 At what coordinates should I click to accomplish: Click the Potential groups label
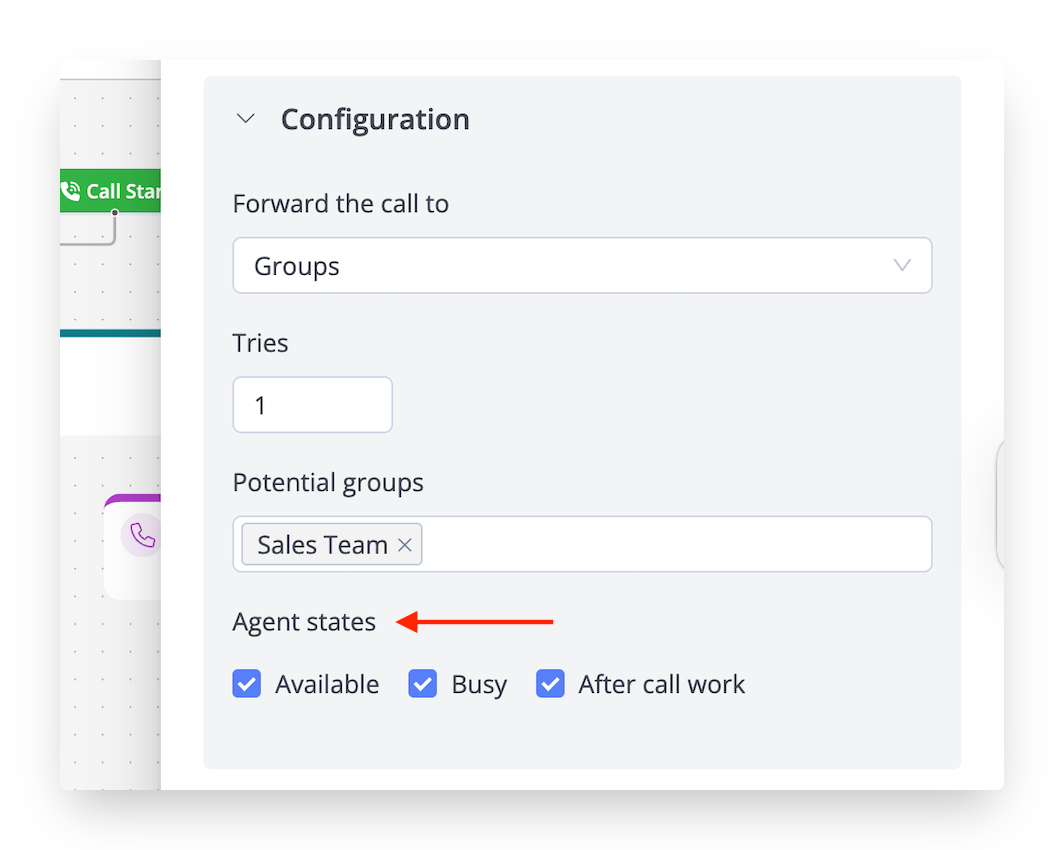[x=328, y=483]
